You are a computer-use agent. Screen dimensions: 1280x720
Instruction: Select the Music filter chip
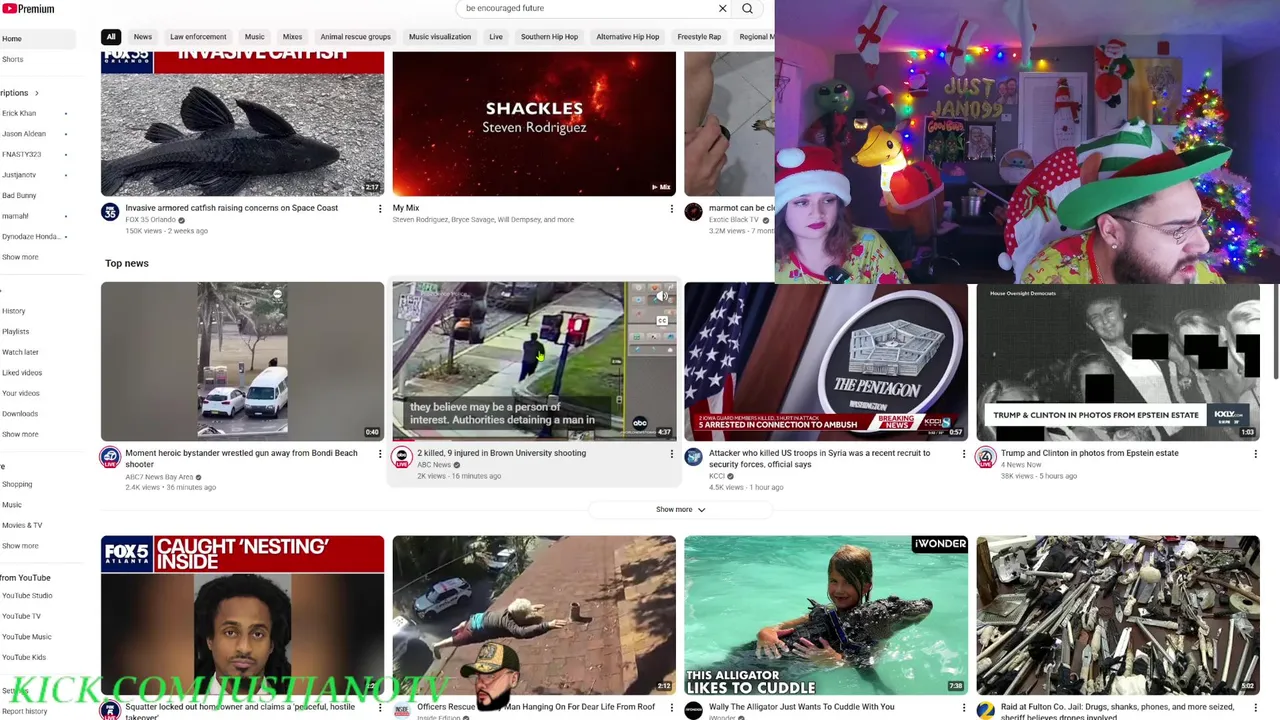click(255, 37)
